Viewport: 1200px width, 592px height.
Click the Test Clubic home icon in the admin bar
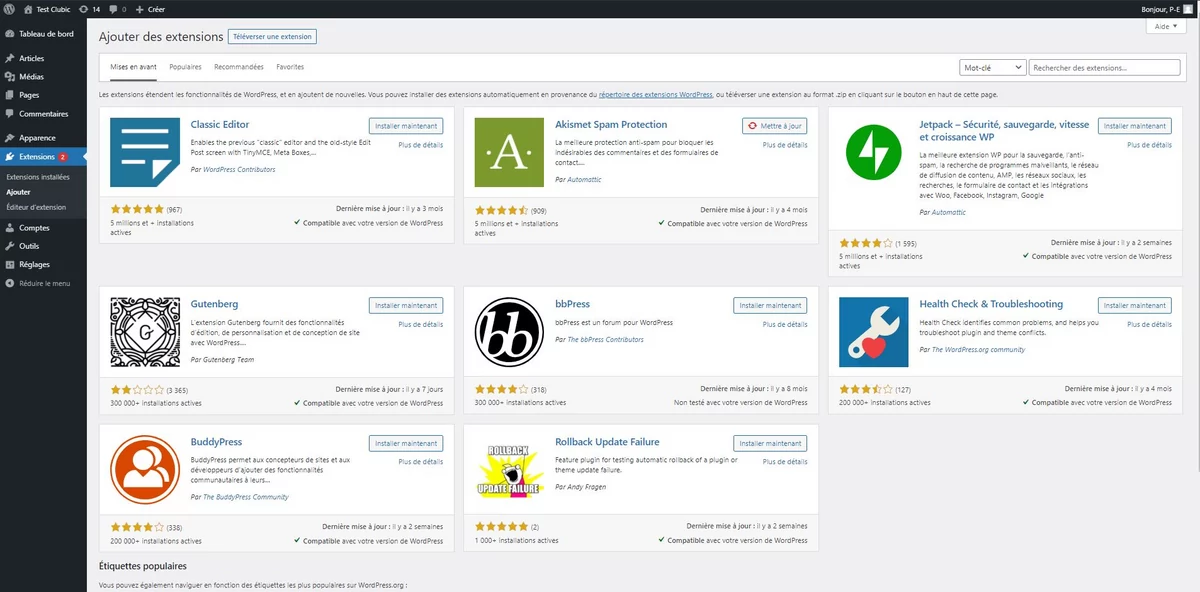click(28, 9)
